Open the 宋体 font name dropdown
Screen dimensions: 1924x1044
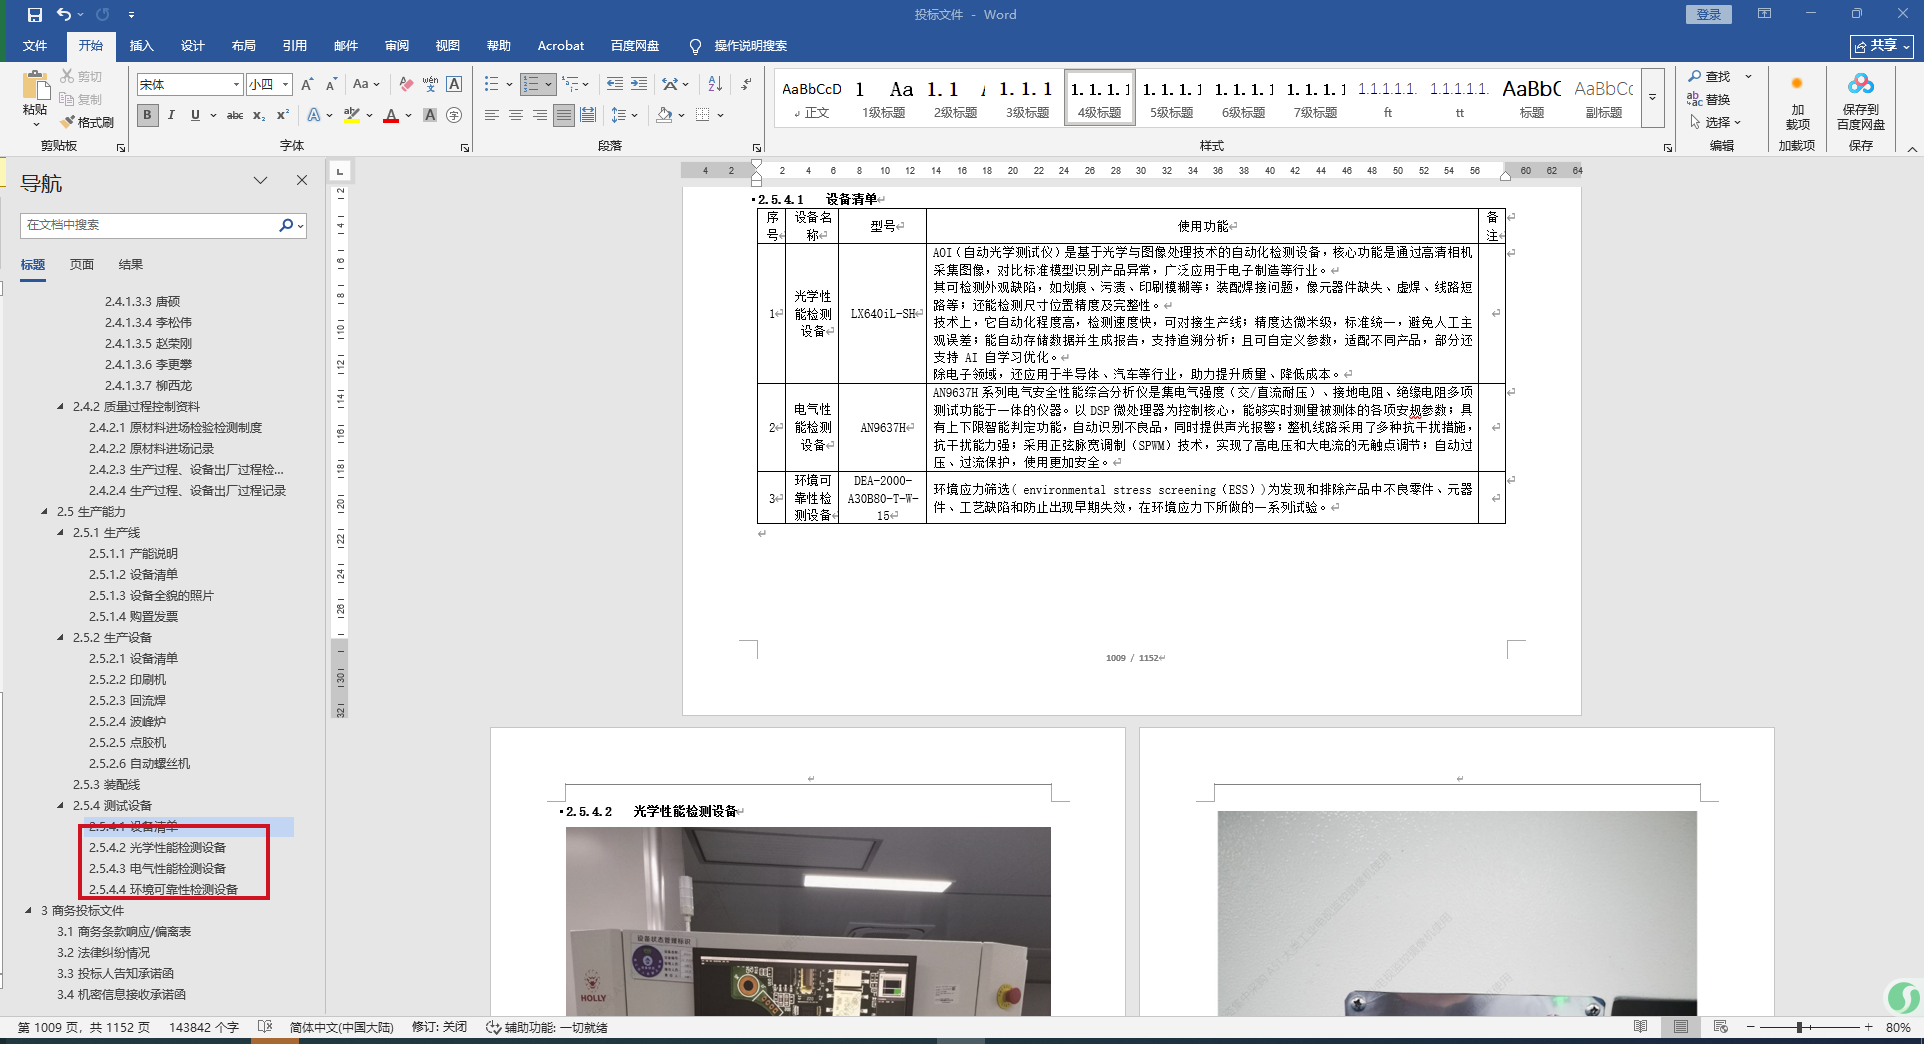pyautogui.click(x=236, y=85)
